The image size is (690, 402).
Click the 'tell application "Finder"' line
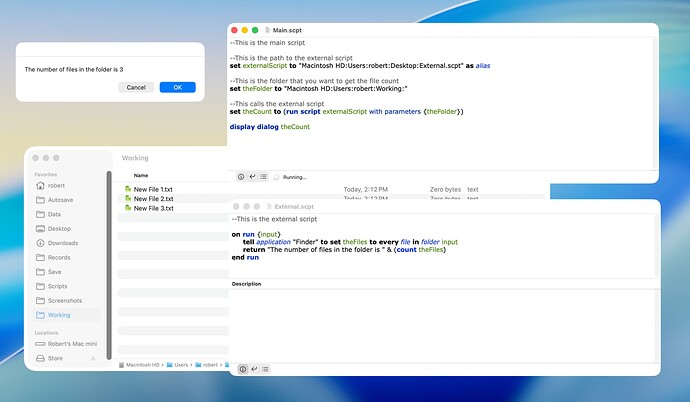[350, 242]
